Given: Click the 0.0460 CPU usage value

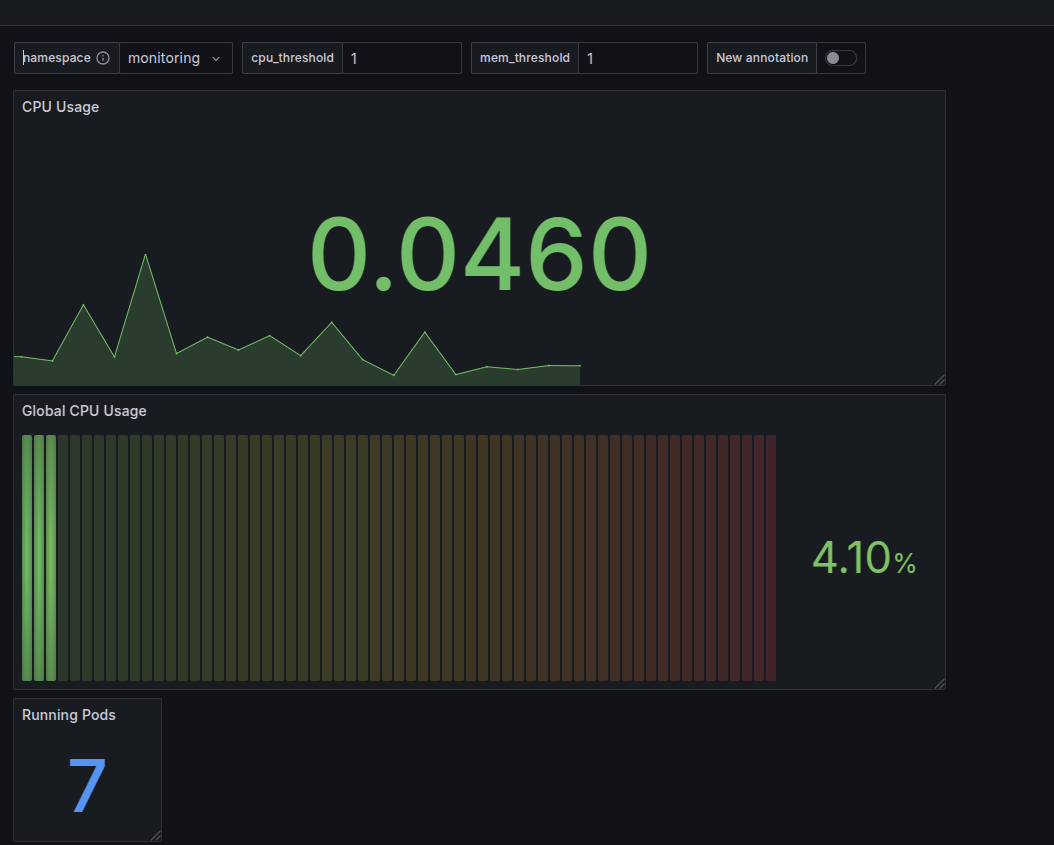Looking at the screenshot, I should point(479,253).
